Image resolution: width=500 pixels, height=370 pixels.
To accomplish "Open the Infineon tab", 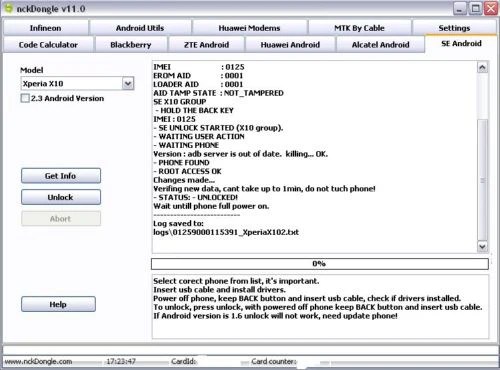I will (46, 28).
